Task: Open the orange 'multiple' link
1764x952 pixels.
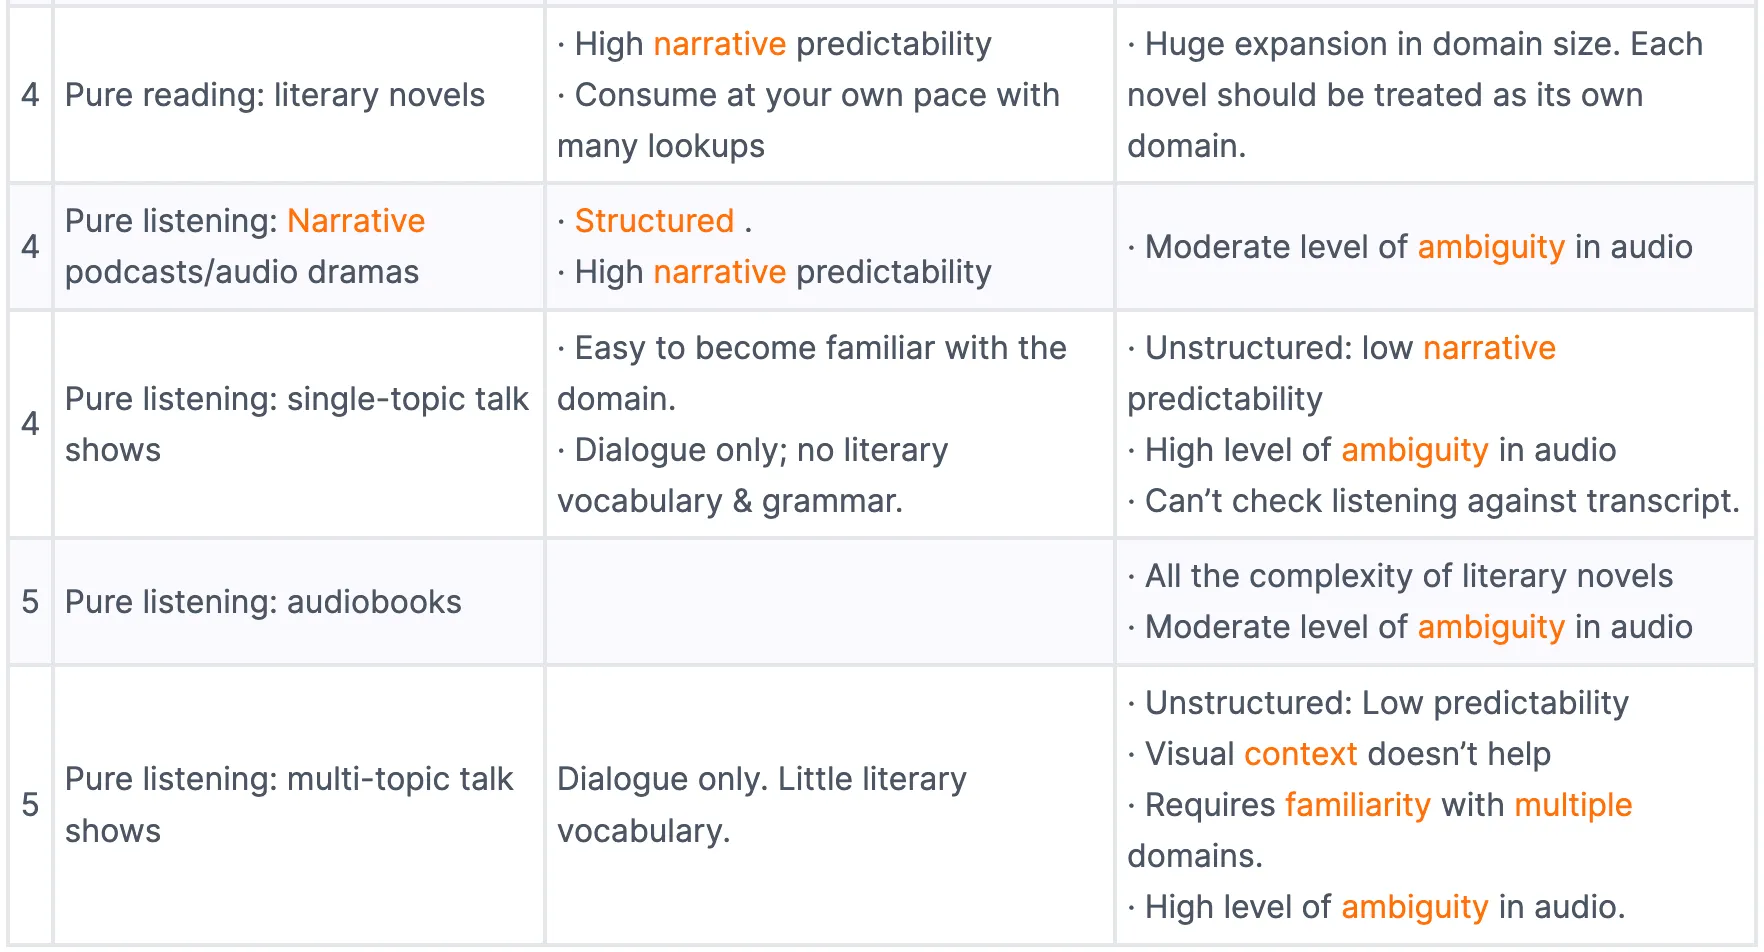Action: point(1573,805)
